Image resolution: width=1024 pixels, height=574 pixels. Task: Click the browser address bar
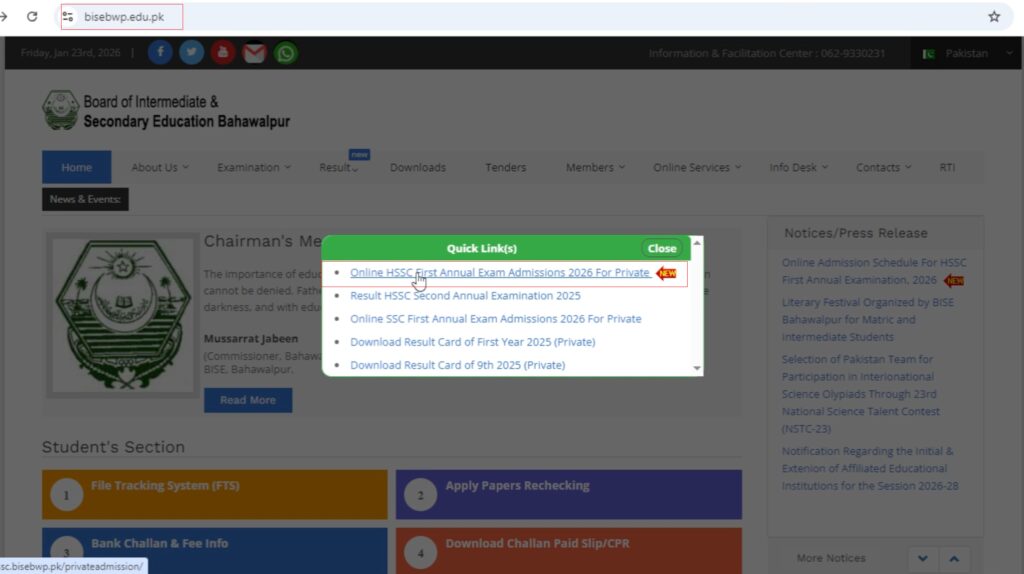tap(500, 17)
